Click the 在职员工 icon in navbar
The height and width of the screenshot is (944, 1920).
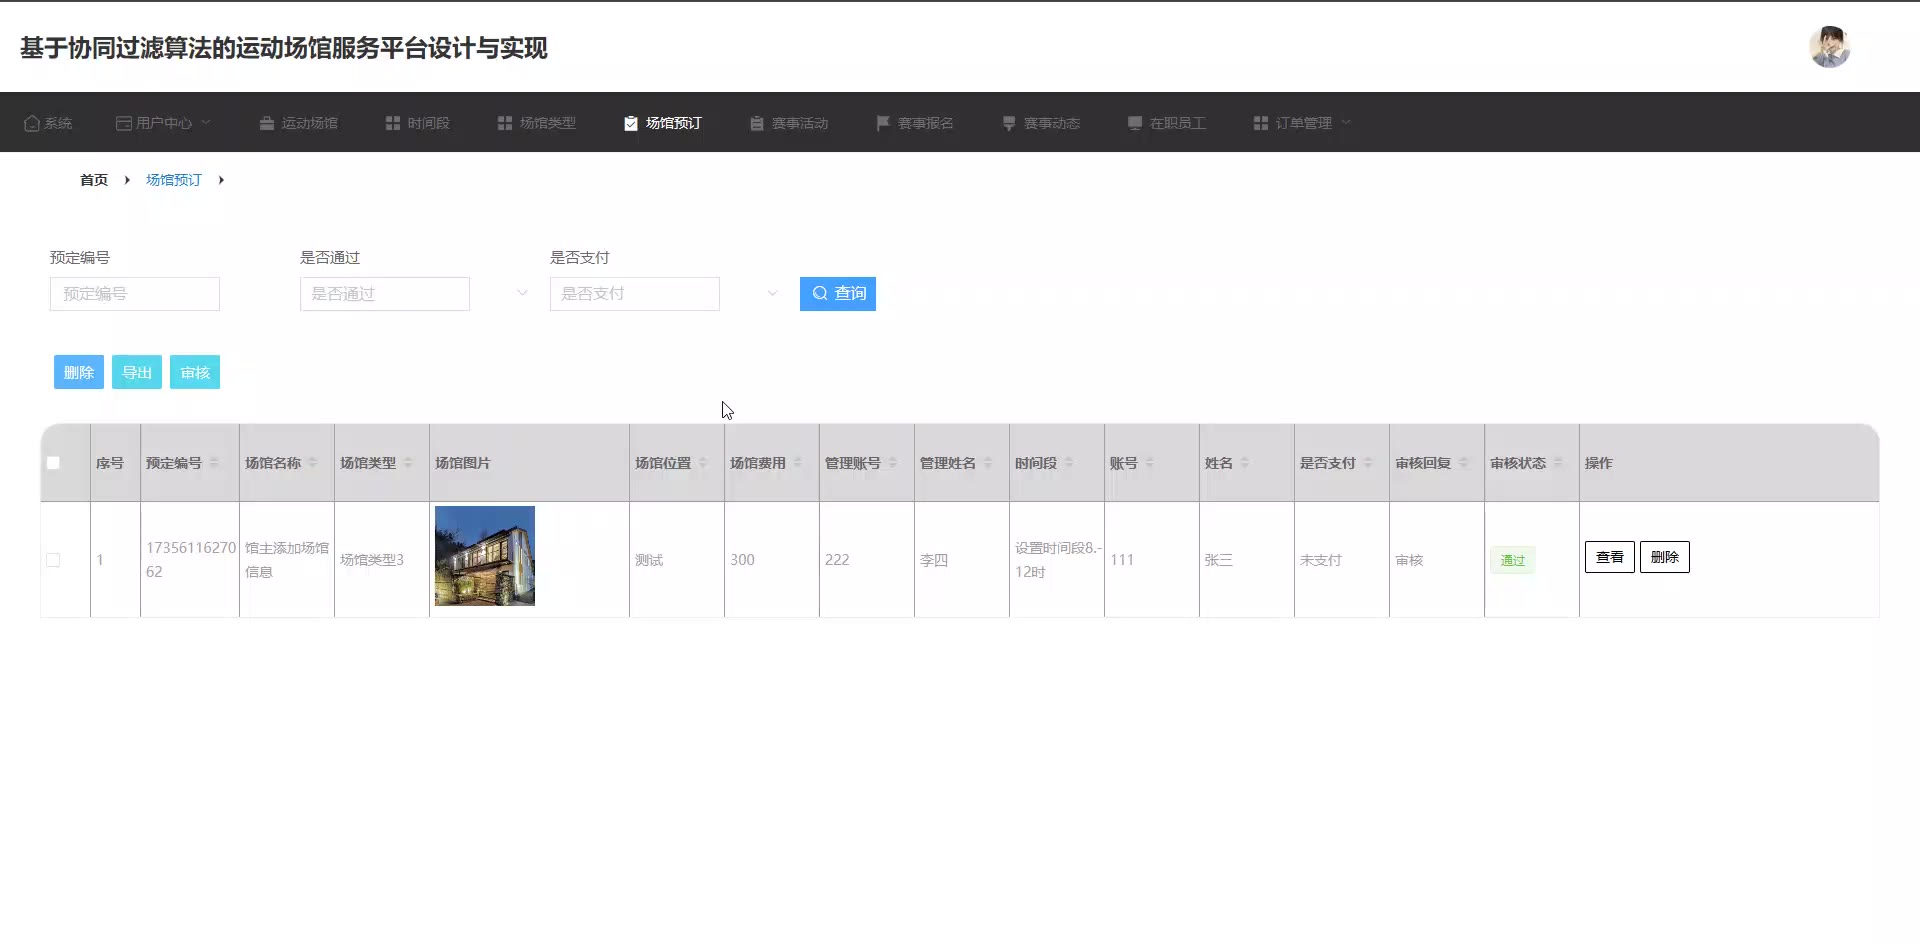click(1135, 123)
